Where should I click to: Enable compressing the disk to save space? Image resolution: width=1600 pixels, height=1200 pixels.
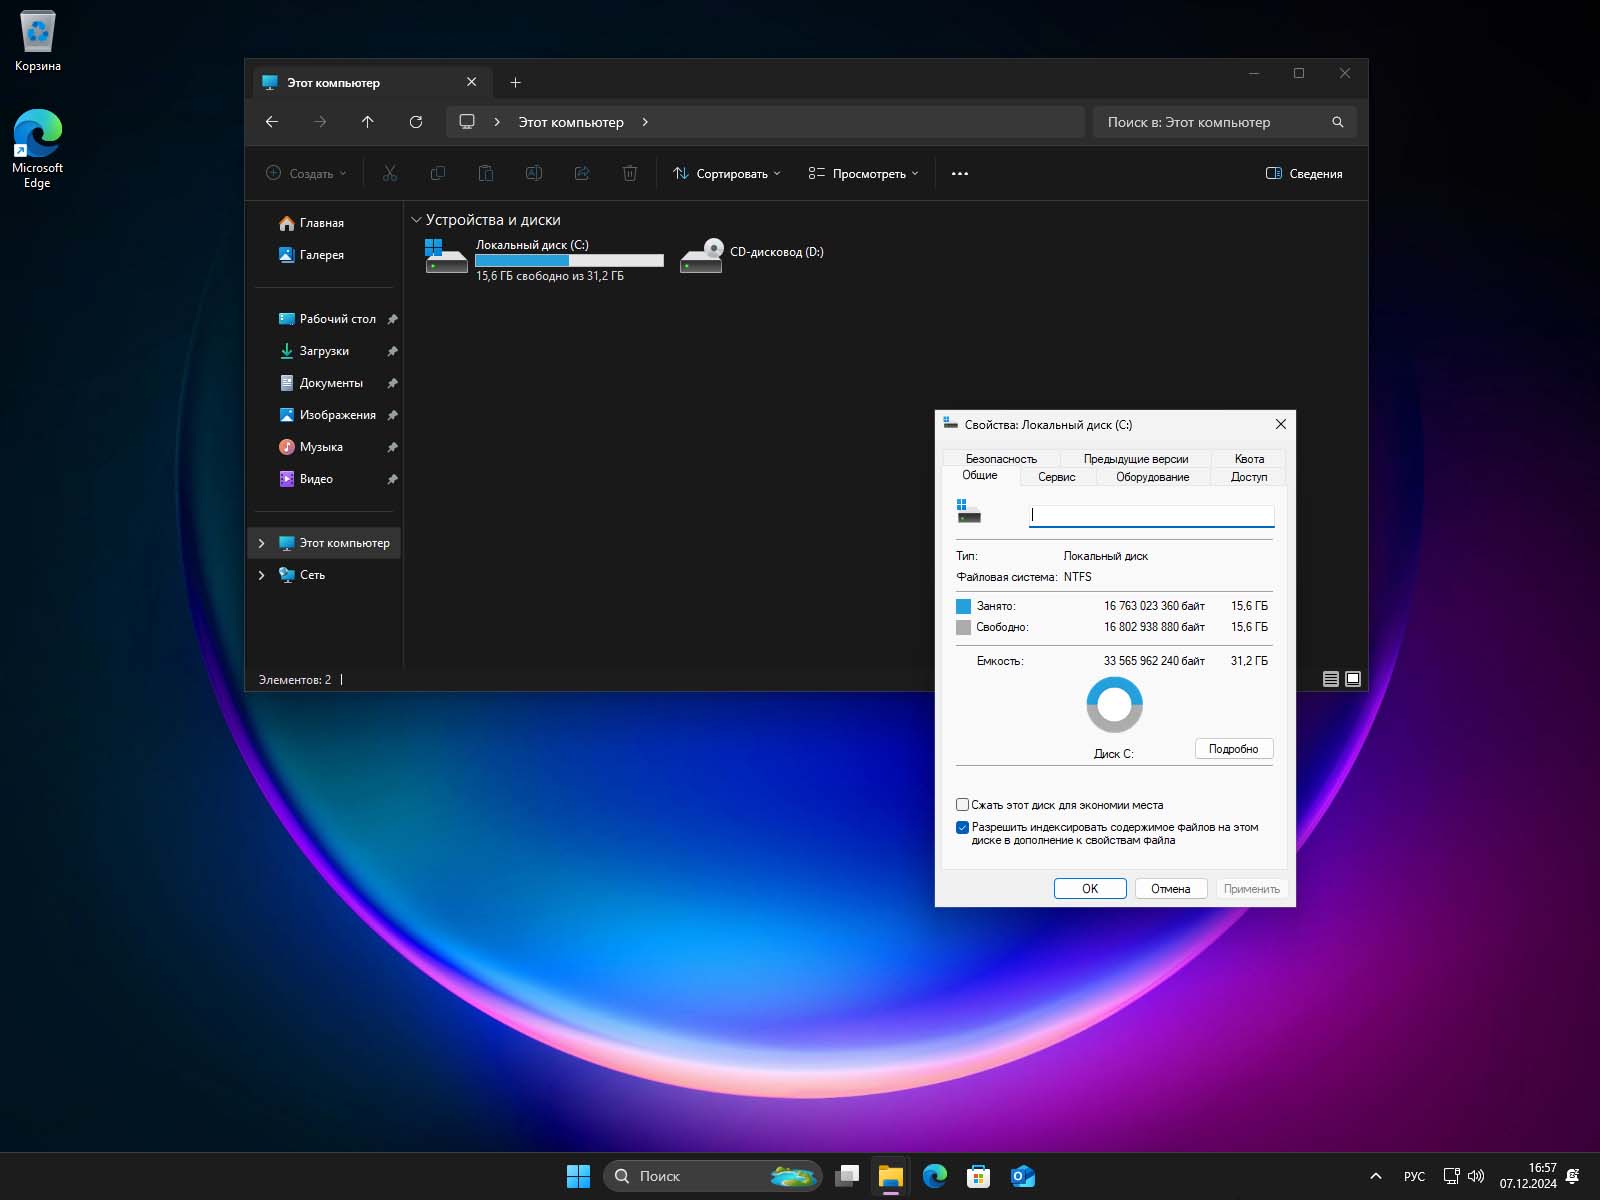coord(962,804)
